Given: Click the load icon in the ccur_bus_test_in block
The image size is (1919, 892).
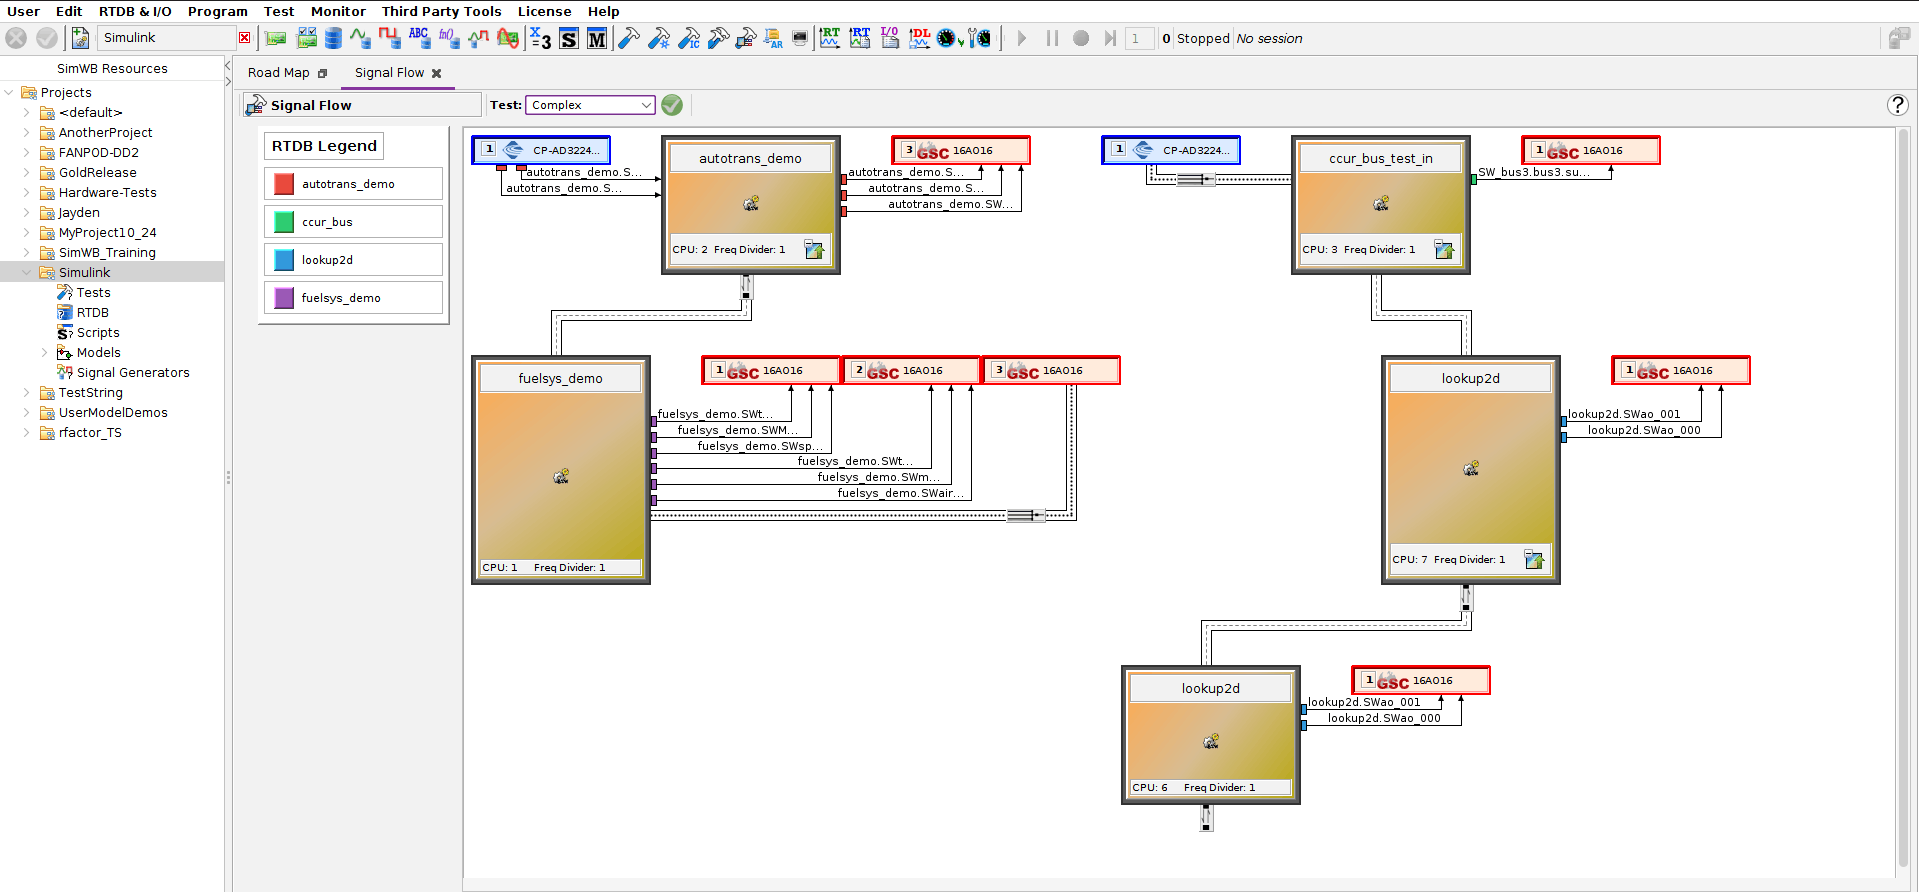Looking at the screenshot, I should point(1444,250).
